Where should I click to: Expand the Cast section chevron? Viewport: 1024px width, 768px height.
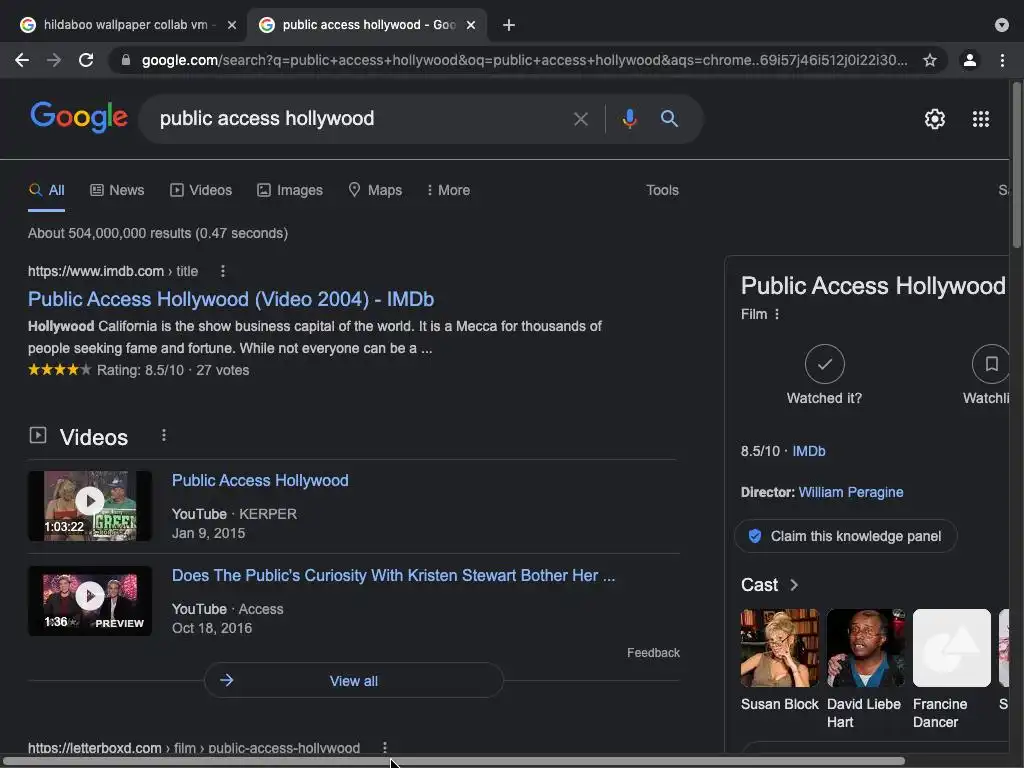tap(794, 585)
